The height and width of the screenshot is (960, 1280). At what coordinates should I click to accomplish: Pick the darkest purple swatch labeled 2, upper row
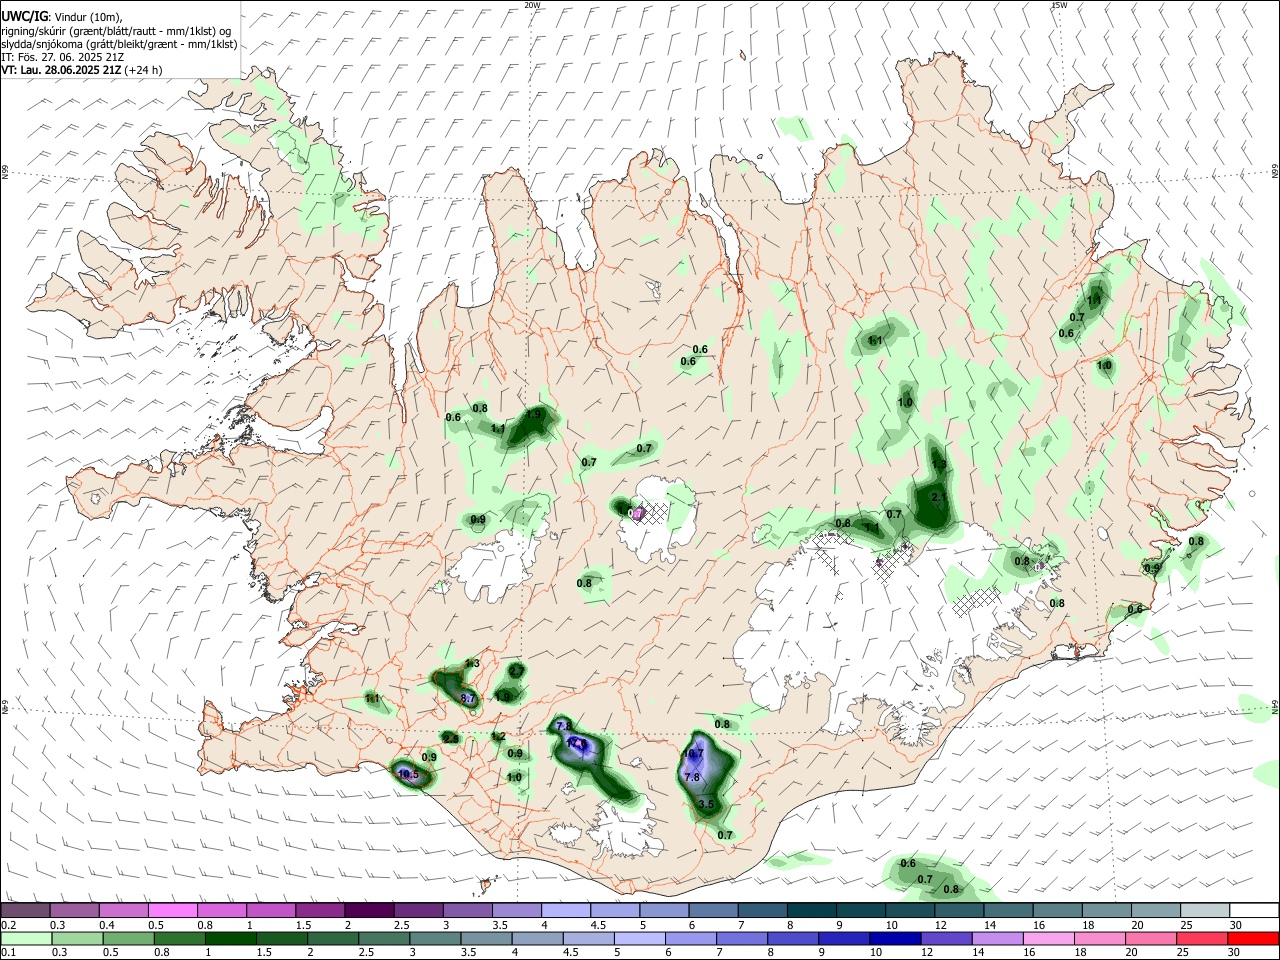[x=369, y=910]
